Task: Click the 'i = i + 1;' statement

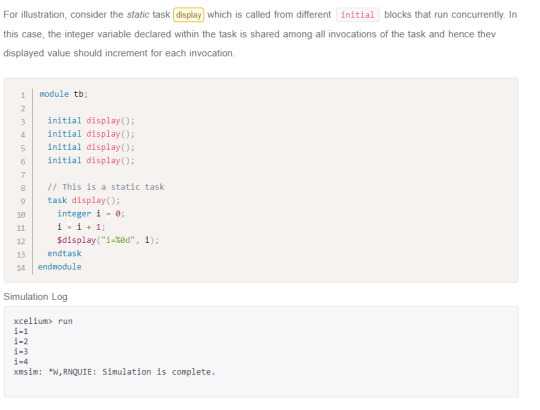Action: tap(81, 227)
